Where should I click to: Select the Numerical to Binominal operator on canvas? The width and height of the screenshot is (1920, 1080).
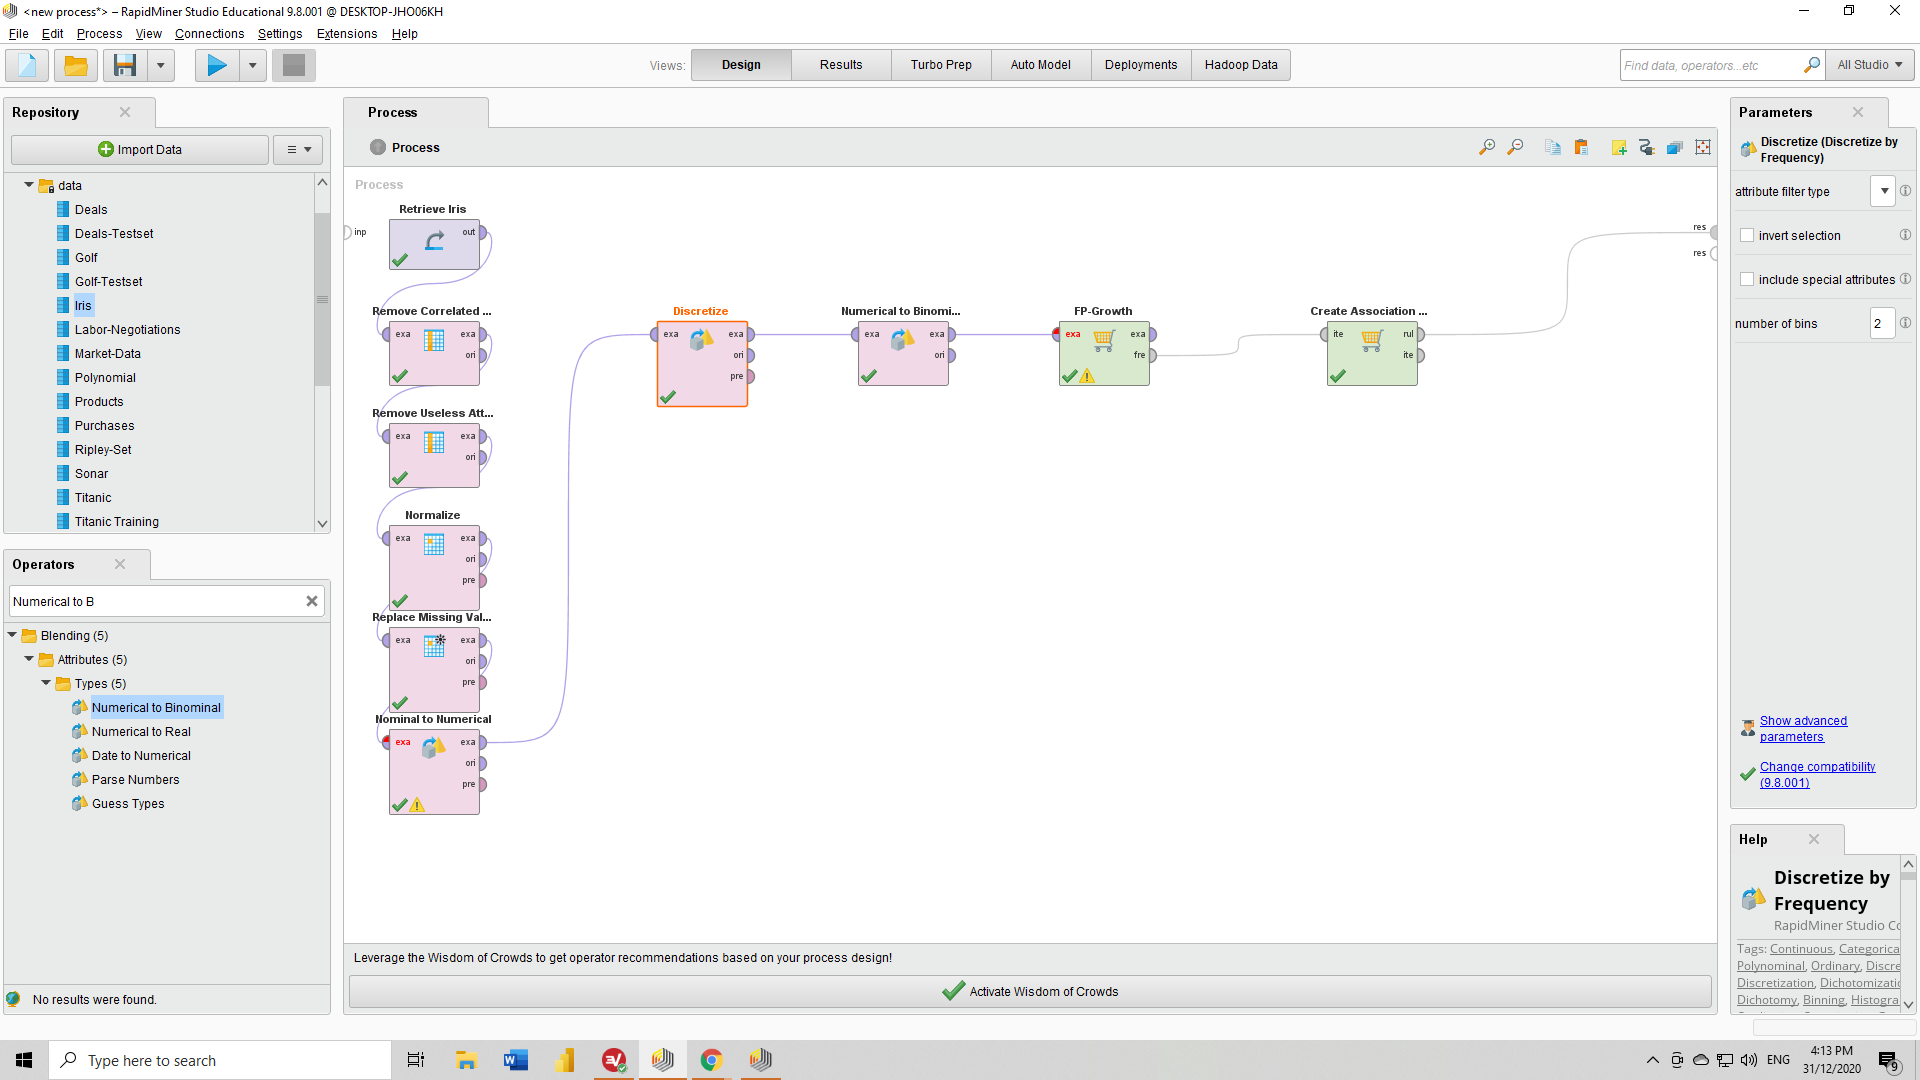click(x=903, y=353)
